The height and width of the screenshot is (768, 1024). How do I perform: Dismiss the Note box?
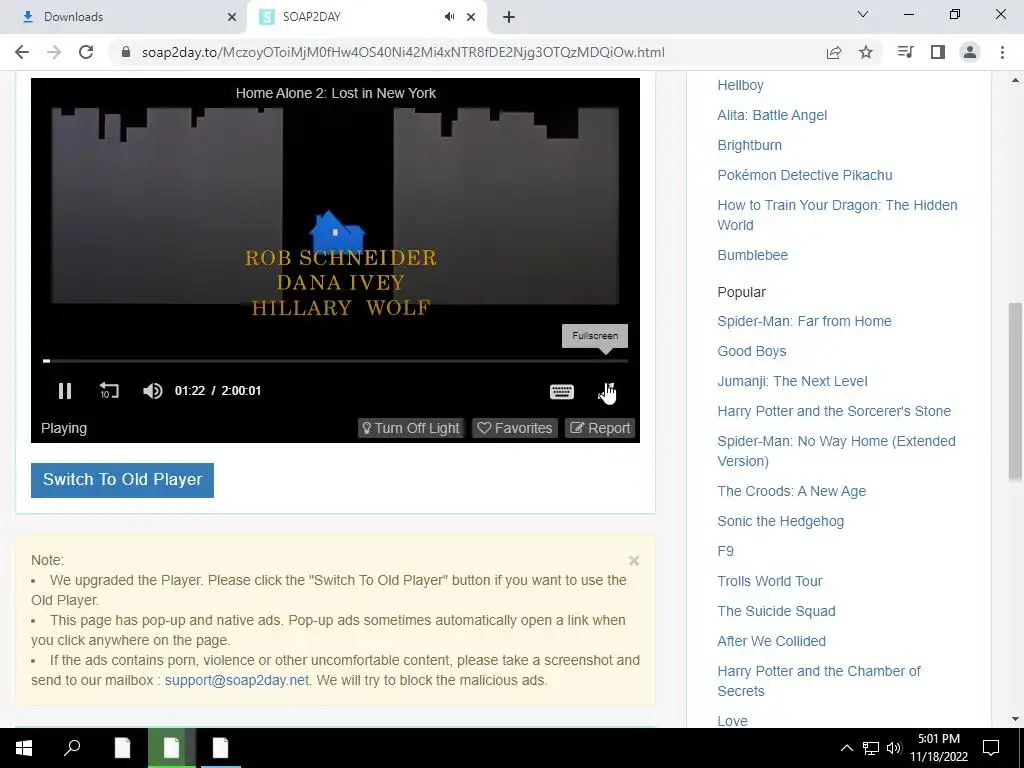tap(633, 561)
